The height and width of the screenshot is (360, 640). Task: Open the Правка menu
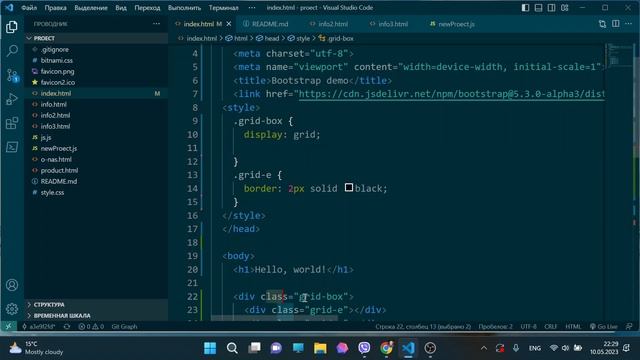(x=56, y=8)
